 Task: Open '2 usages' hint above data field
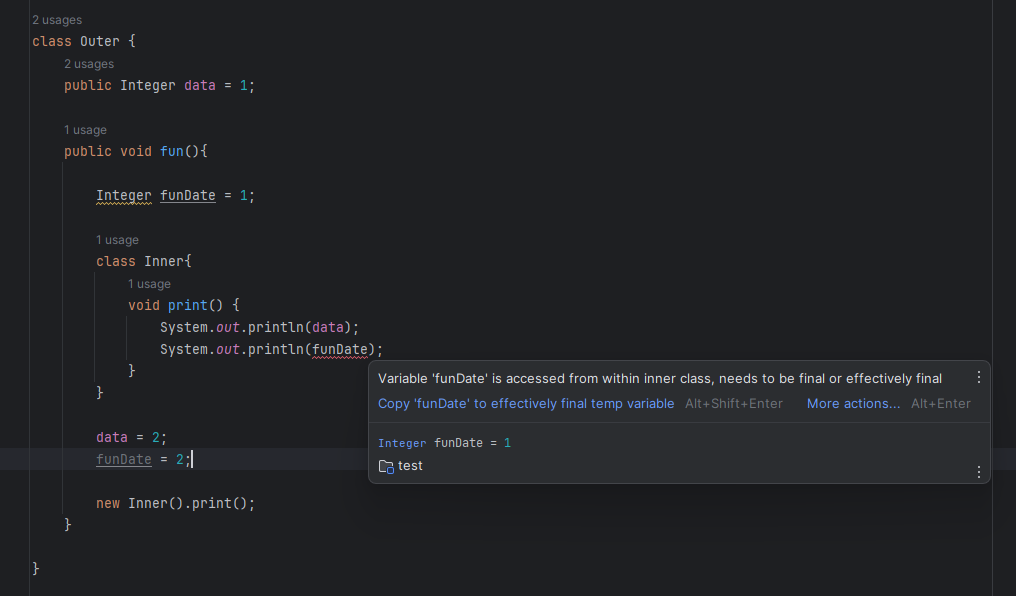[x=89, y=64]
